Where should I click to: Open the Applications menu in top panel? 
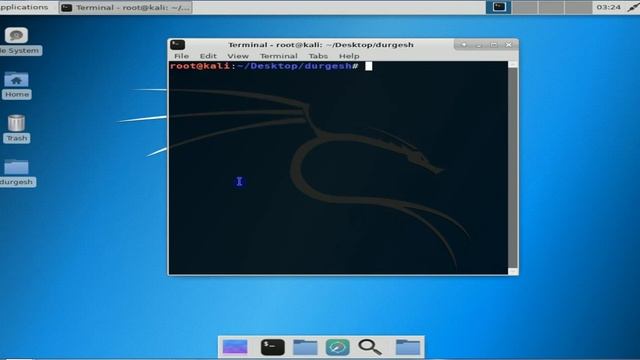(x=24, y=7)
